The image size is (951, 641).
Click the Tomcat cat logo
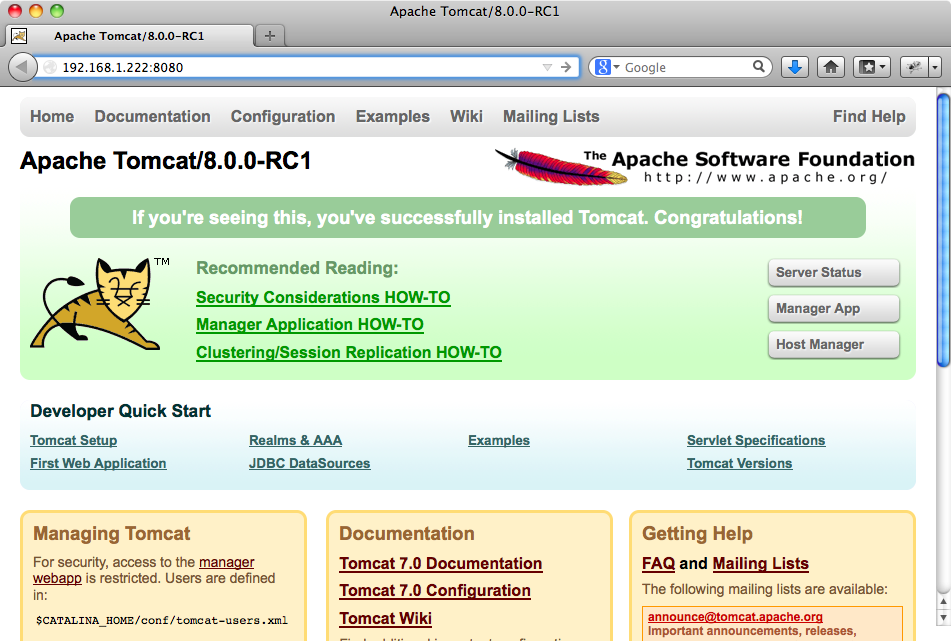pos(100,303)
